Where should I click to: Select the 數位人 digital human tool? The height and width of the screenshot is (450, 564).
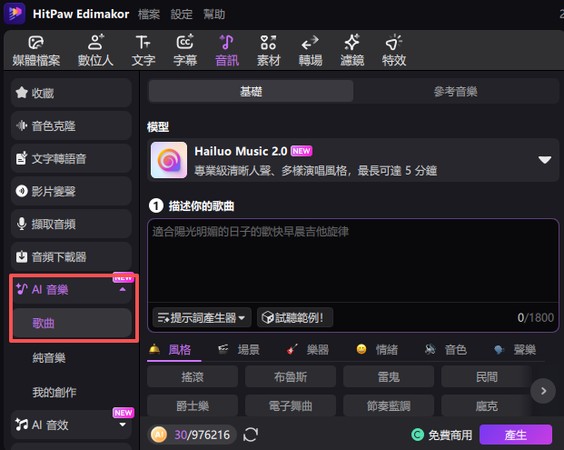[x=96, y=51]
